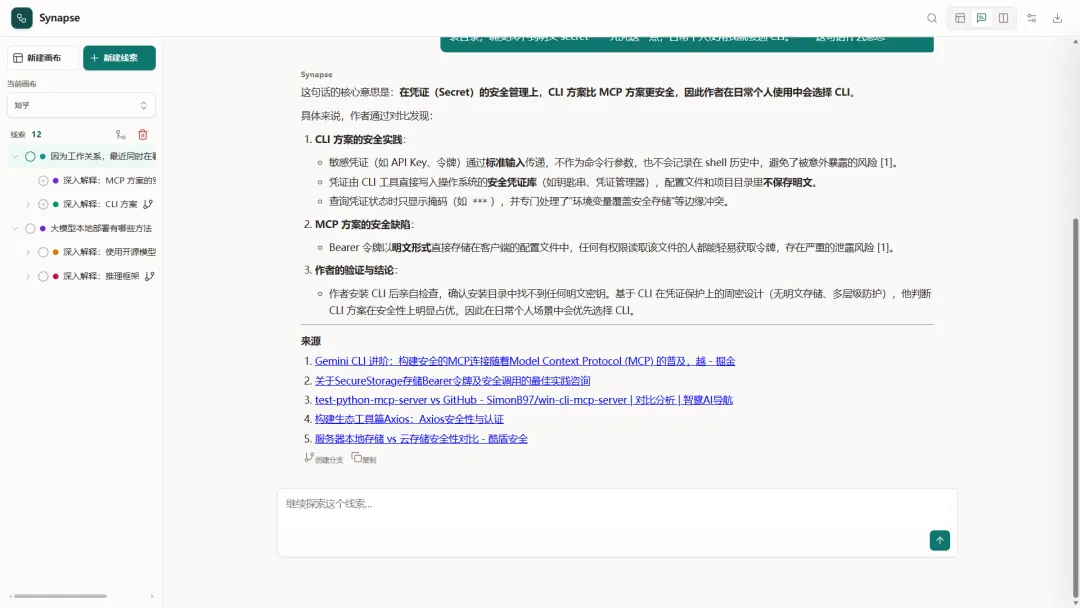Open the 构建生态工具篇Axios source link
1080x608 pixels.
[409, 419]
